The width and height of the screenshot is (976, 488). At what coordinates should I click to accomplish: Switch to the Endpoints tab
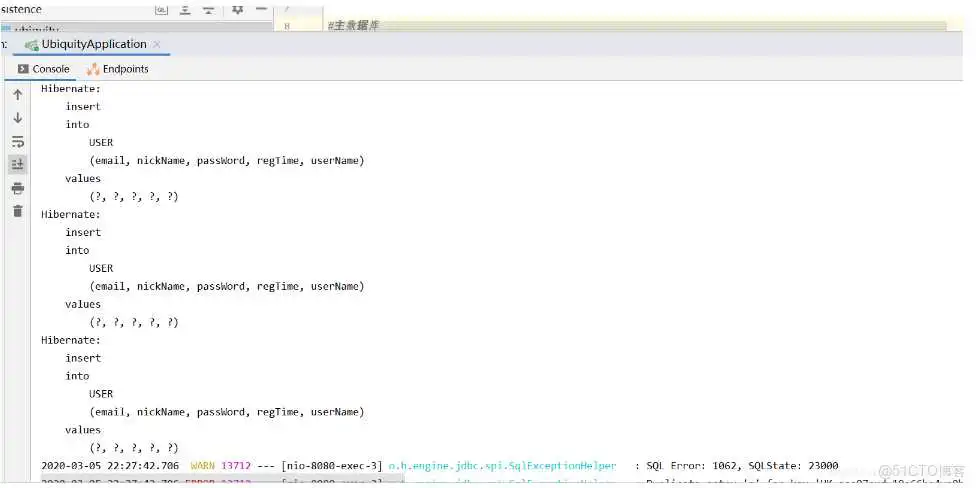(118, 69)
